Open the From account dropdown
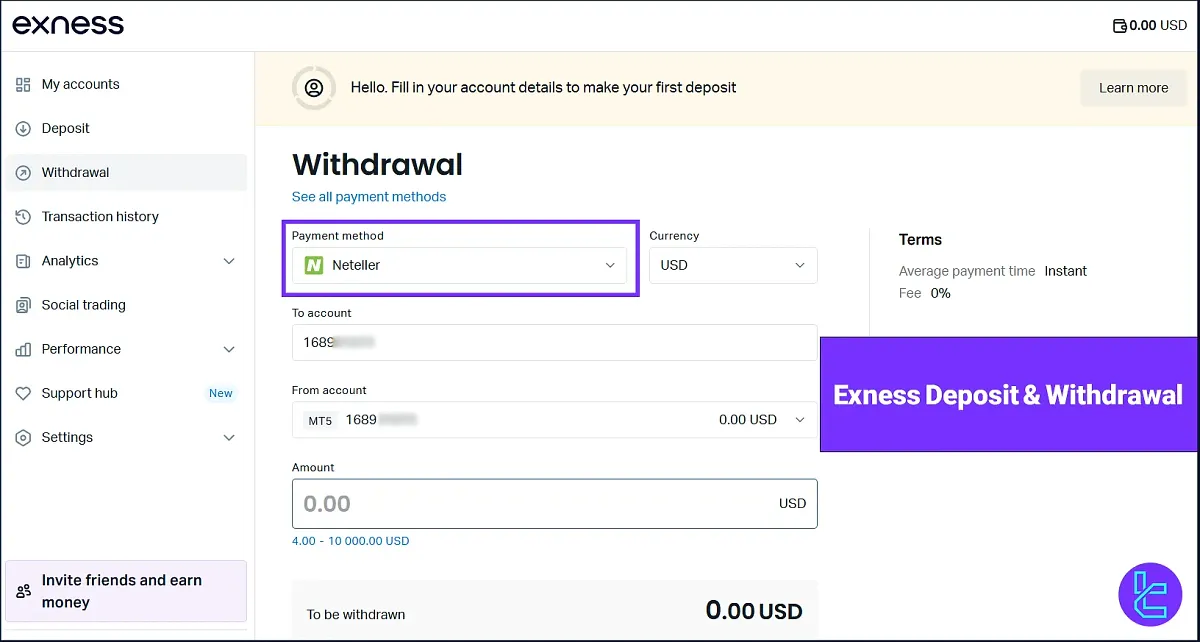1200x642 pixels. [799, 420]
